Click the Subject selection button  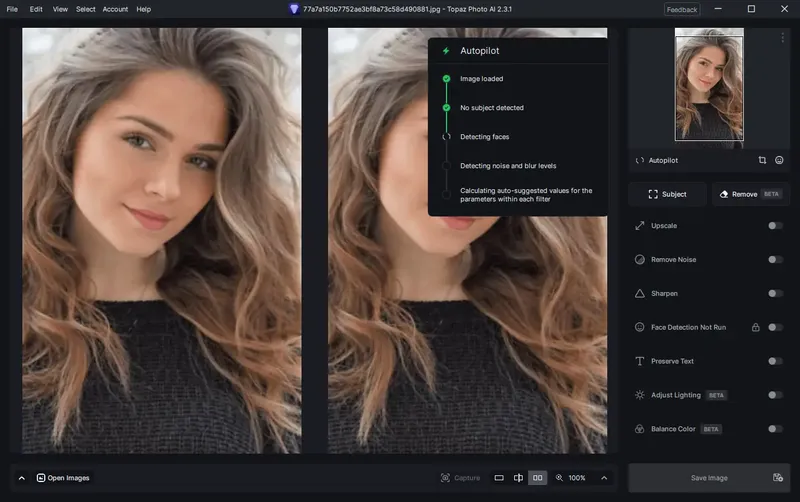pos(667,194)
